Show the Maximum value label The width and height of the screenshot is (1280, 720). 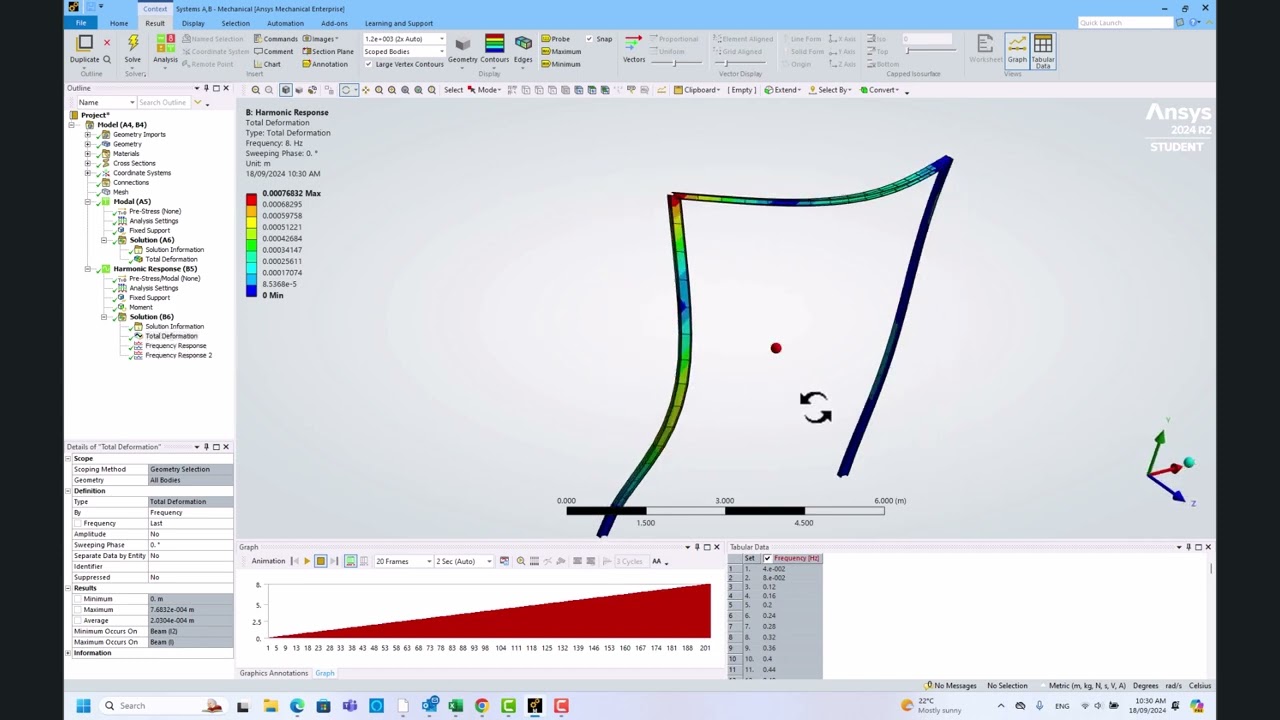(x=561, y=51)
